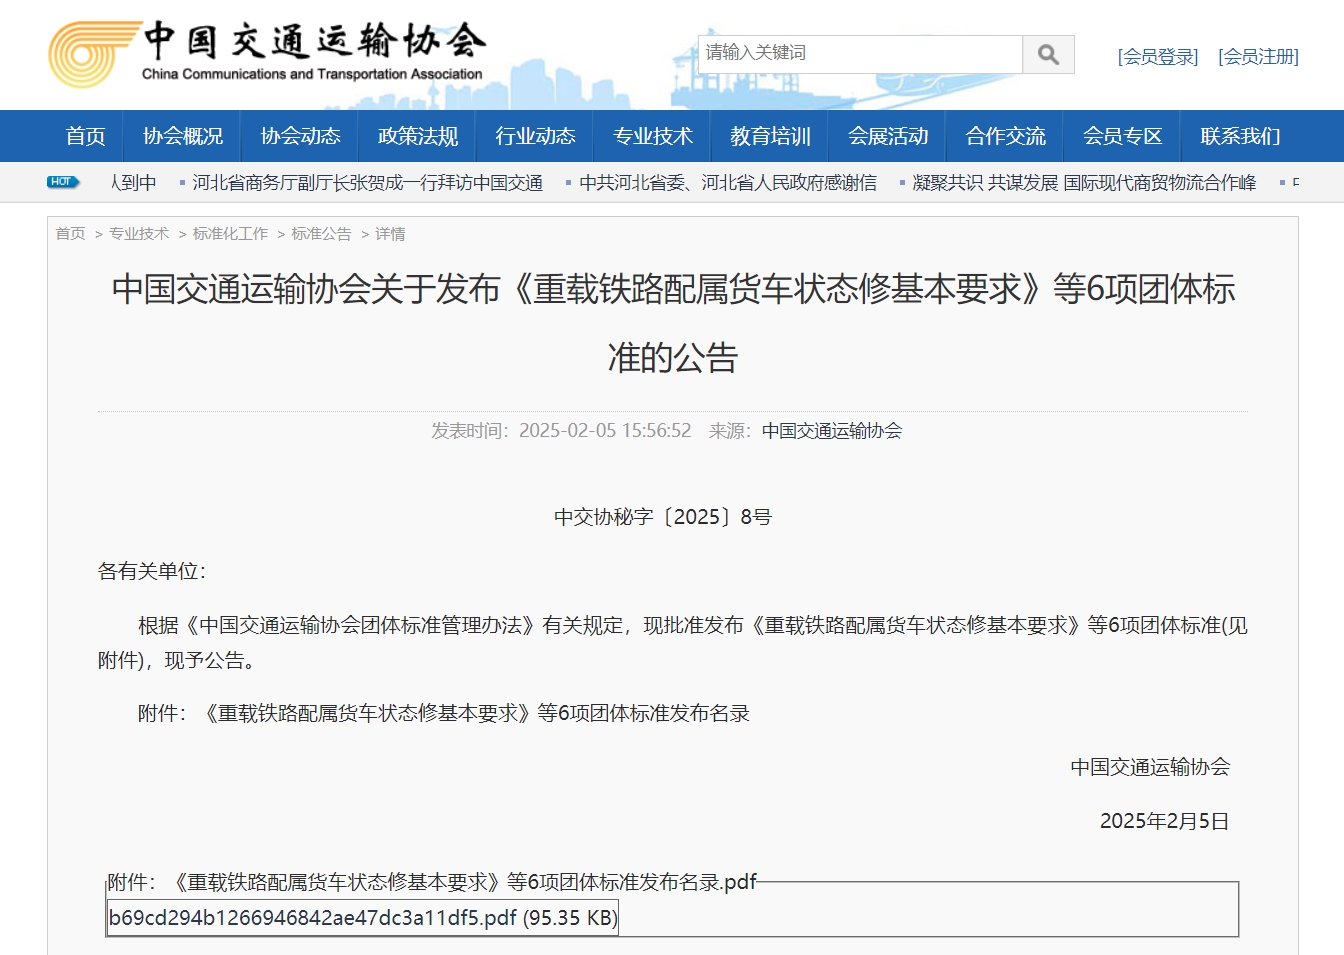The width and height of the screenshot is (1344, 955).
Task: Select 联系我们 in the navigation bar
Action: pos(1240,136)
